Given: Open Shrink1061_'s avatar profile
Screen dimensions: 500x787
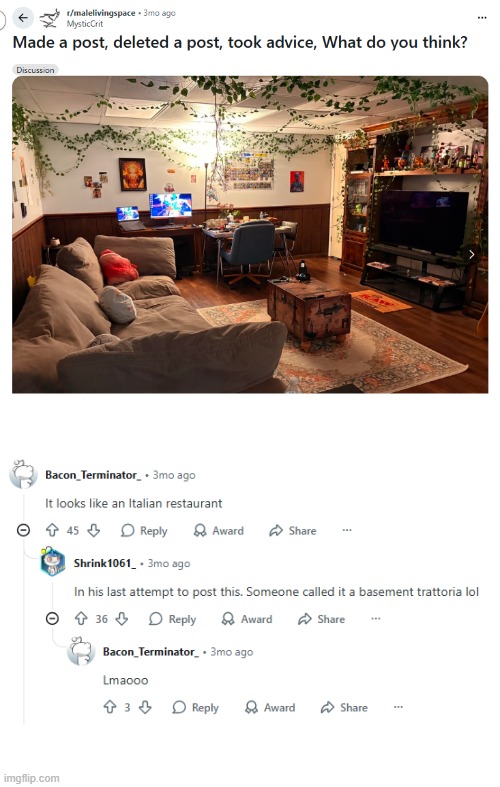Looking at the screenshot, I should coord(53,562).
